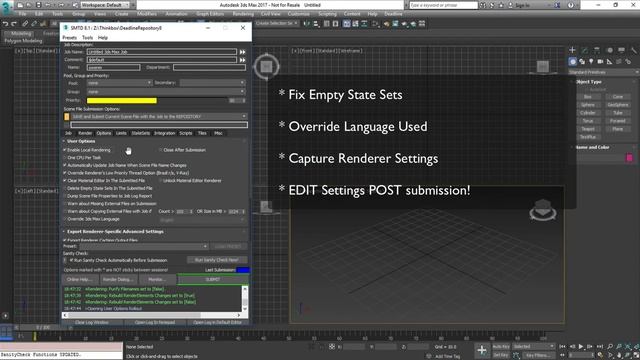Go to the end frame
The height and width of the screenshot is (360, 640).
point(600,347)
